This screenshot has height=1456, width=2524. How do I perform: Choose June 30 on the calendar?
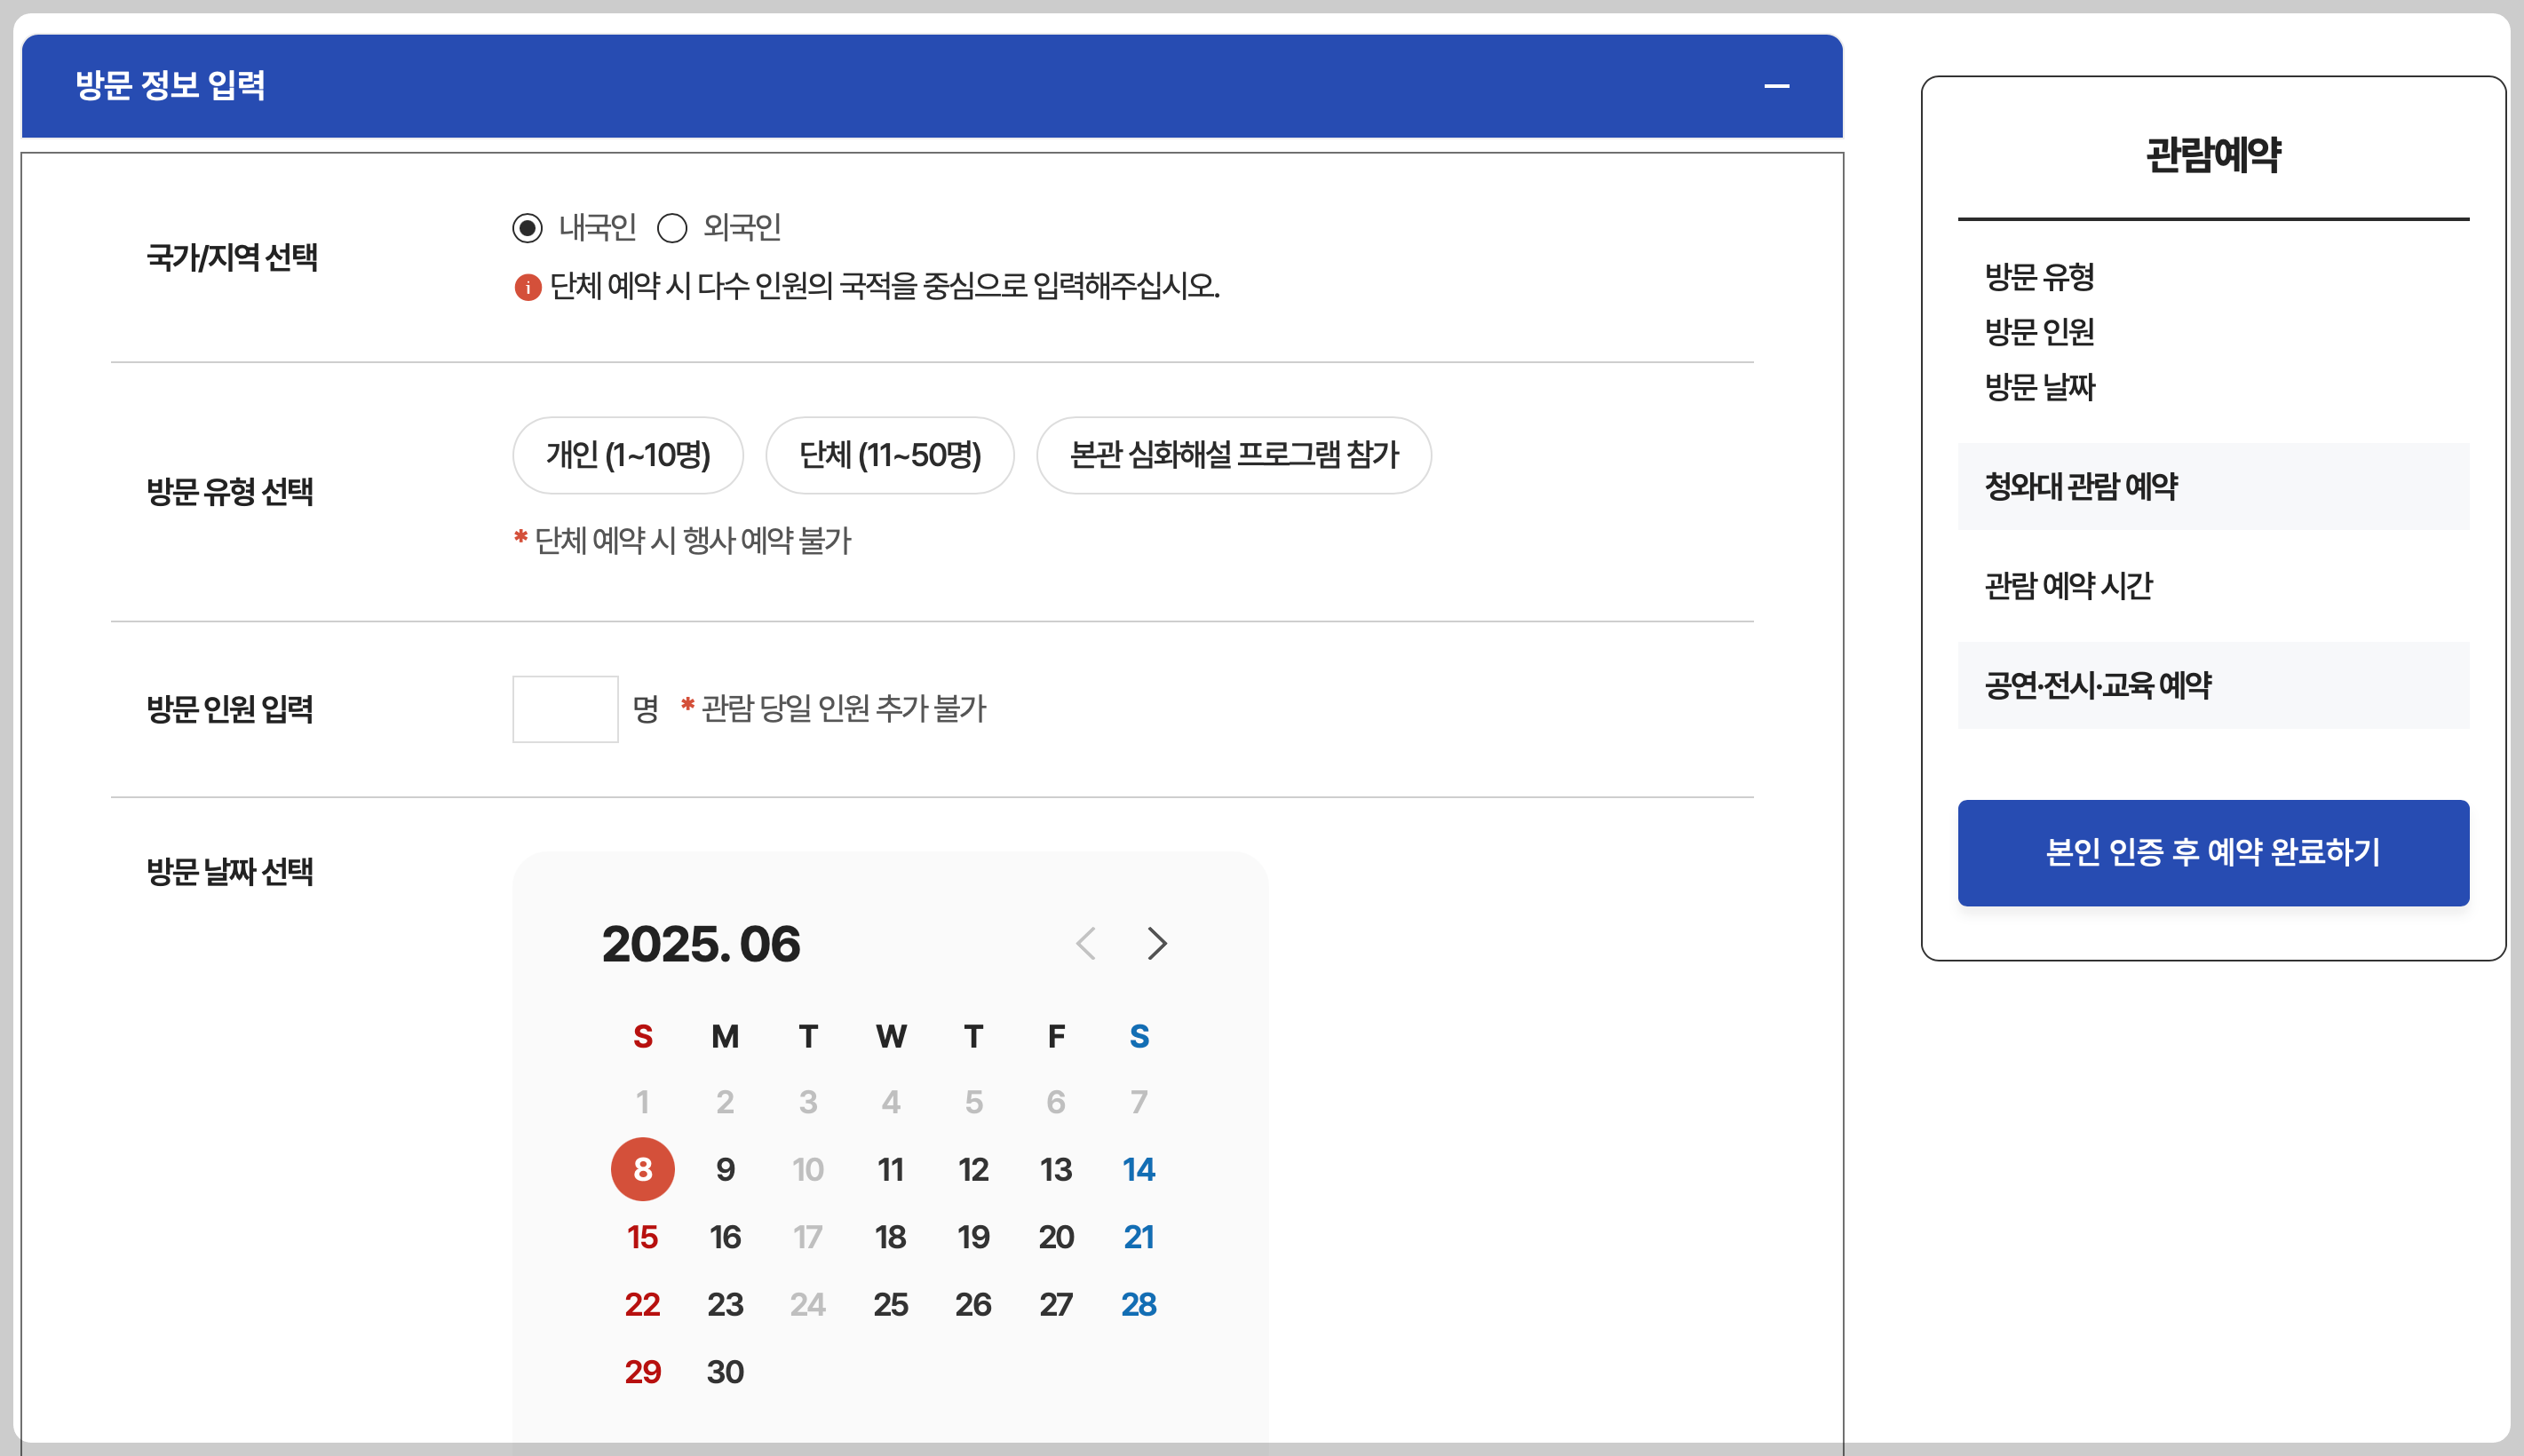click(725, 1372)
